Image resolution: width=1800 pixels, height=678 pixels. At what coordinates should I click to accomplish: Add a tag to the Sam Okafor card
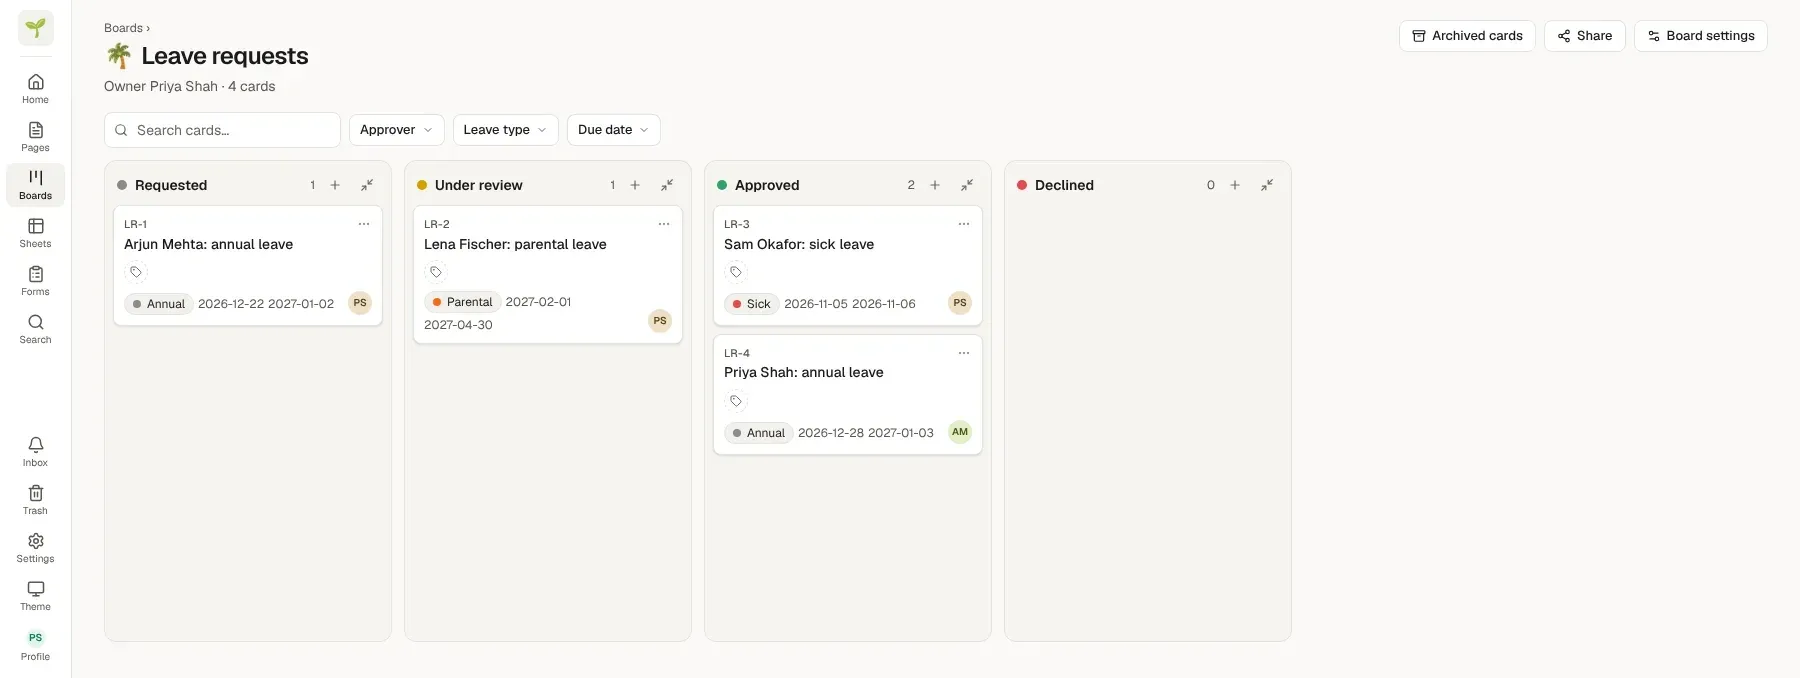tap(736, 272)
